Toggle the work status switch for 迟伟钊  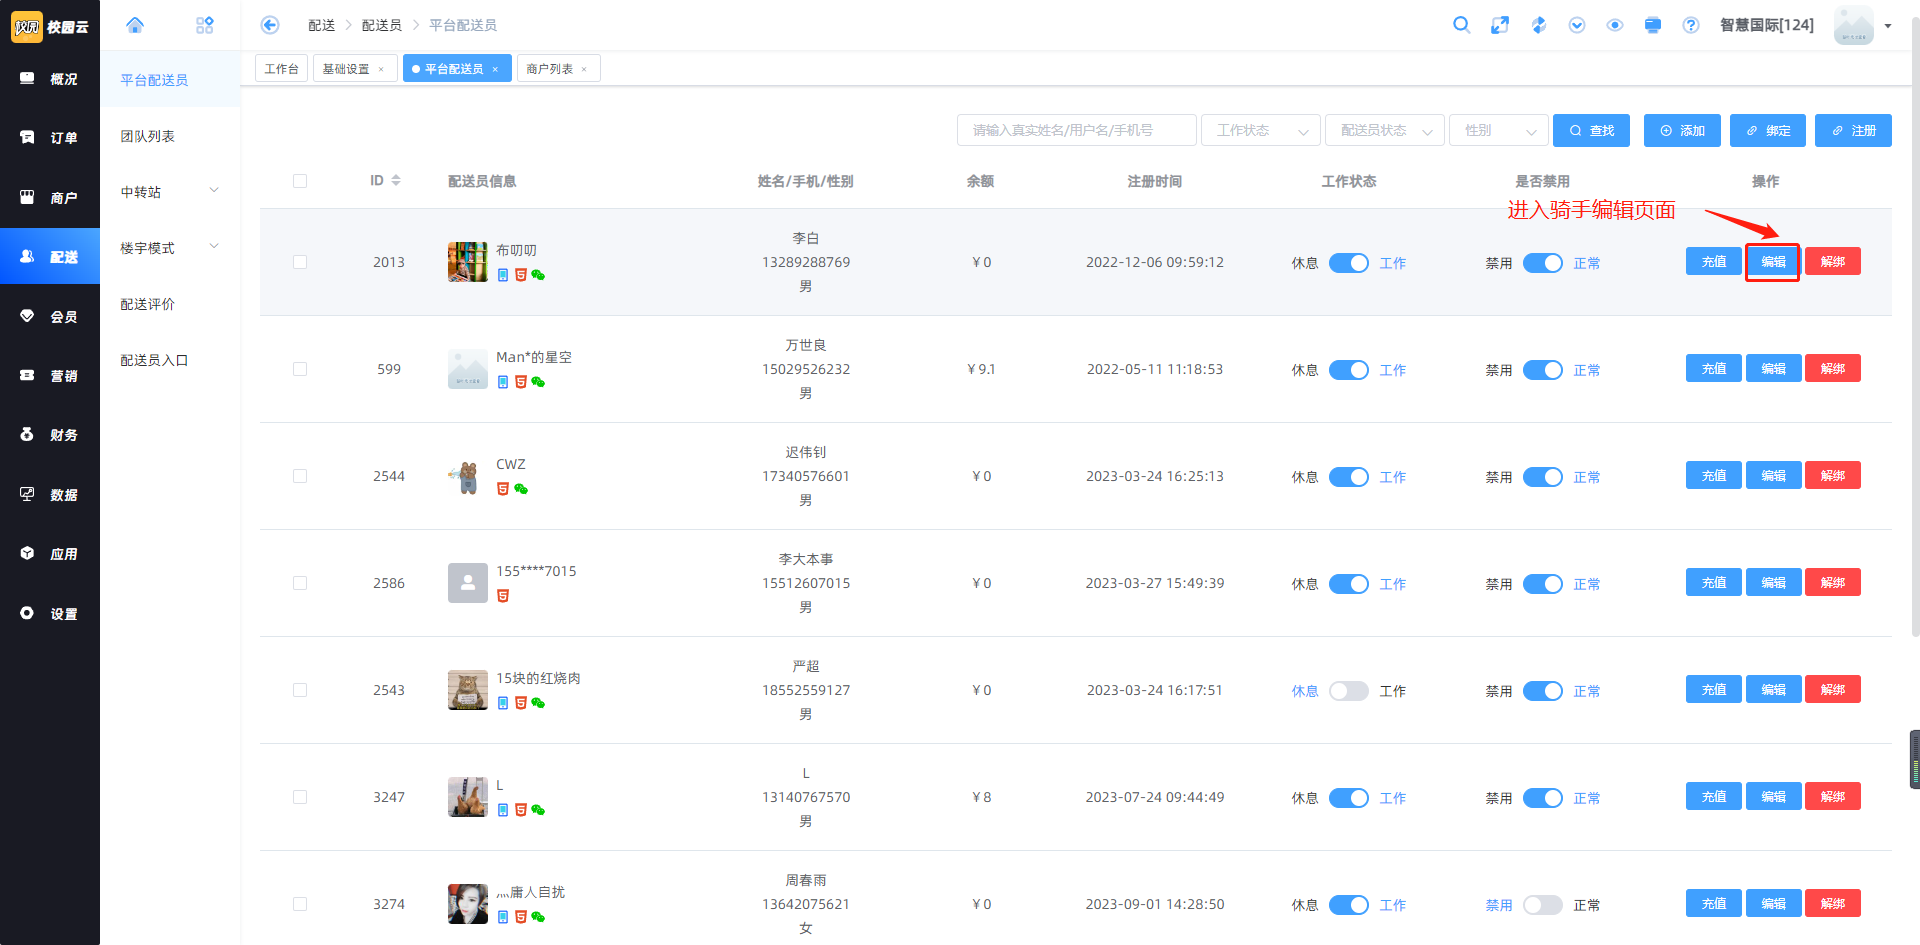tap(1348, 477)
